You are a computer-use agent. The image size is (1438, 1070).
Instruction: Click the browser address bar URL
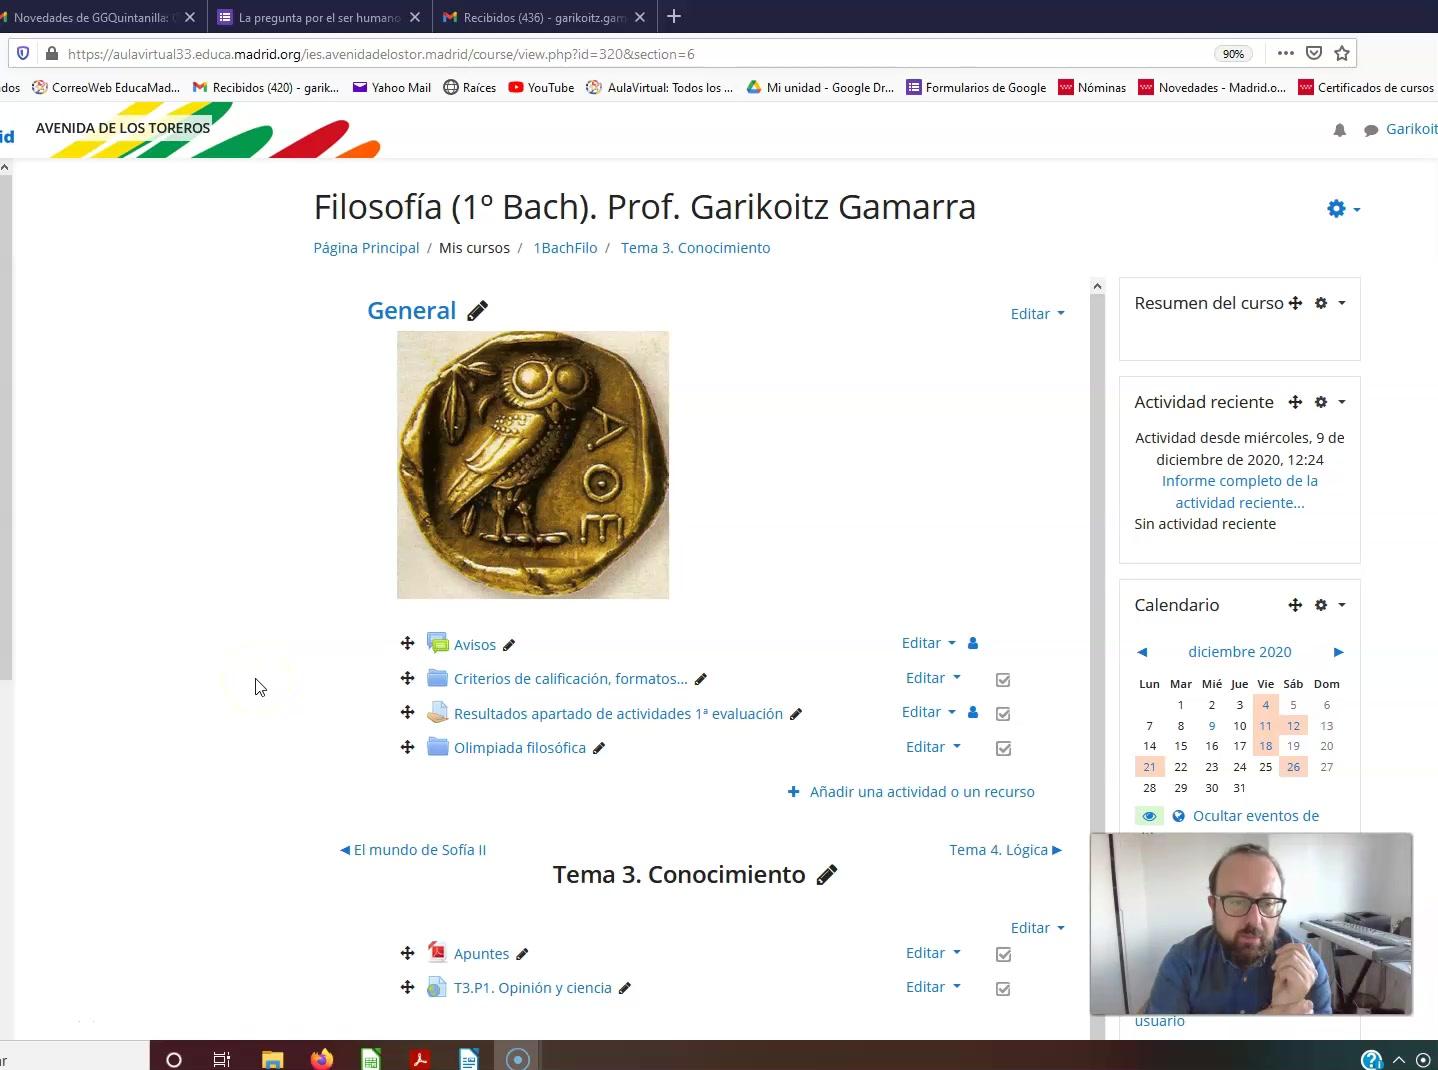pyautogui.click(x=381, y=54)
